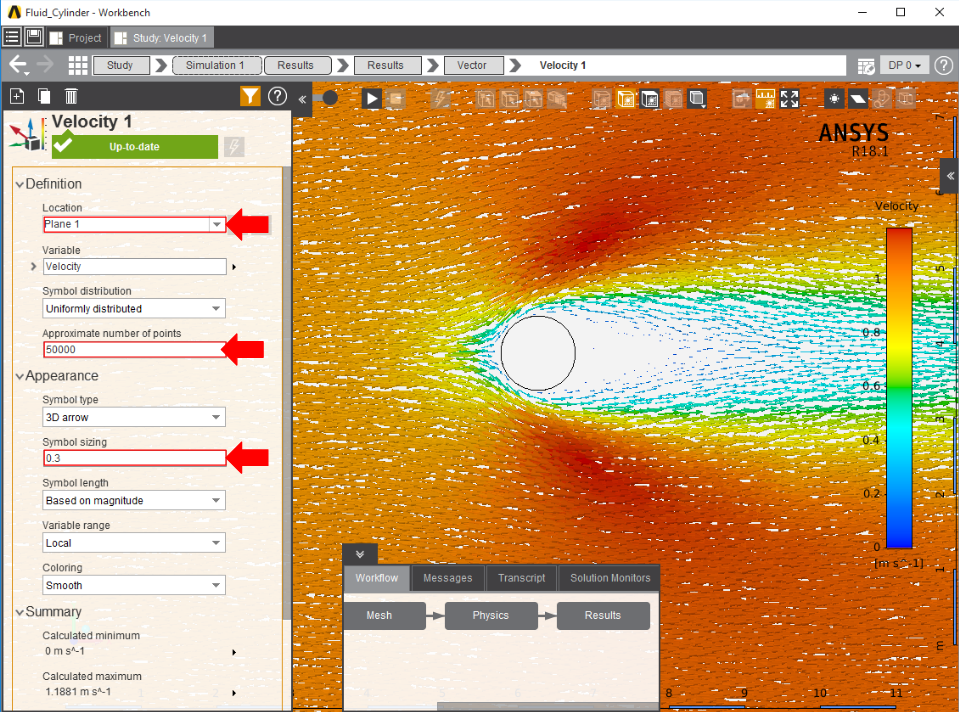This screenshot has width=959, height=712.
Task: Open the Transcript tab
Action: click(x=521, y=578)
